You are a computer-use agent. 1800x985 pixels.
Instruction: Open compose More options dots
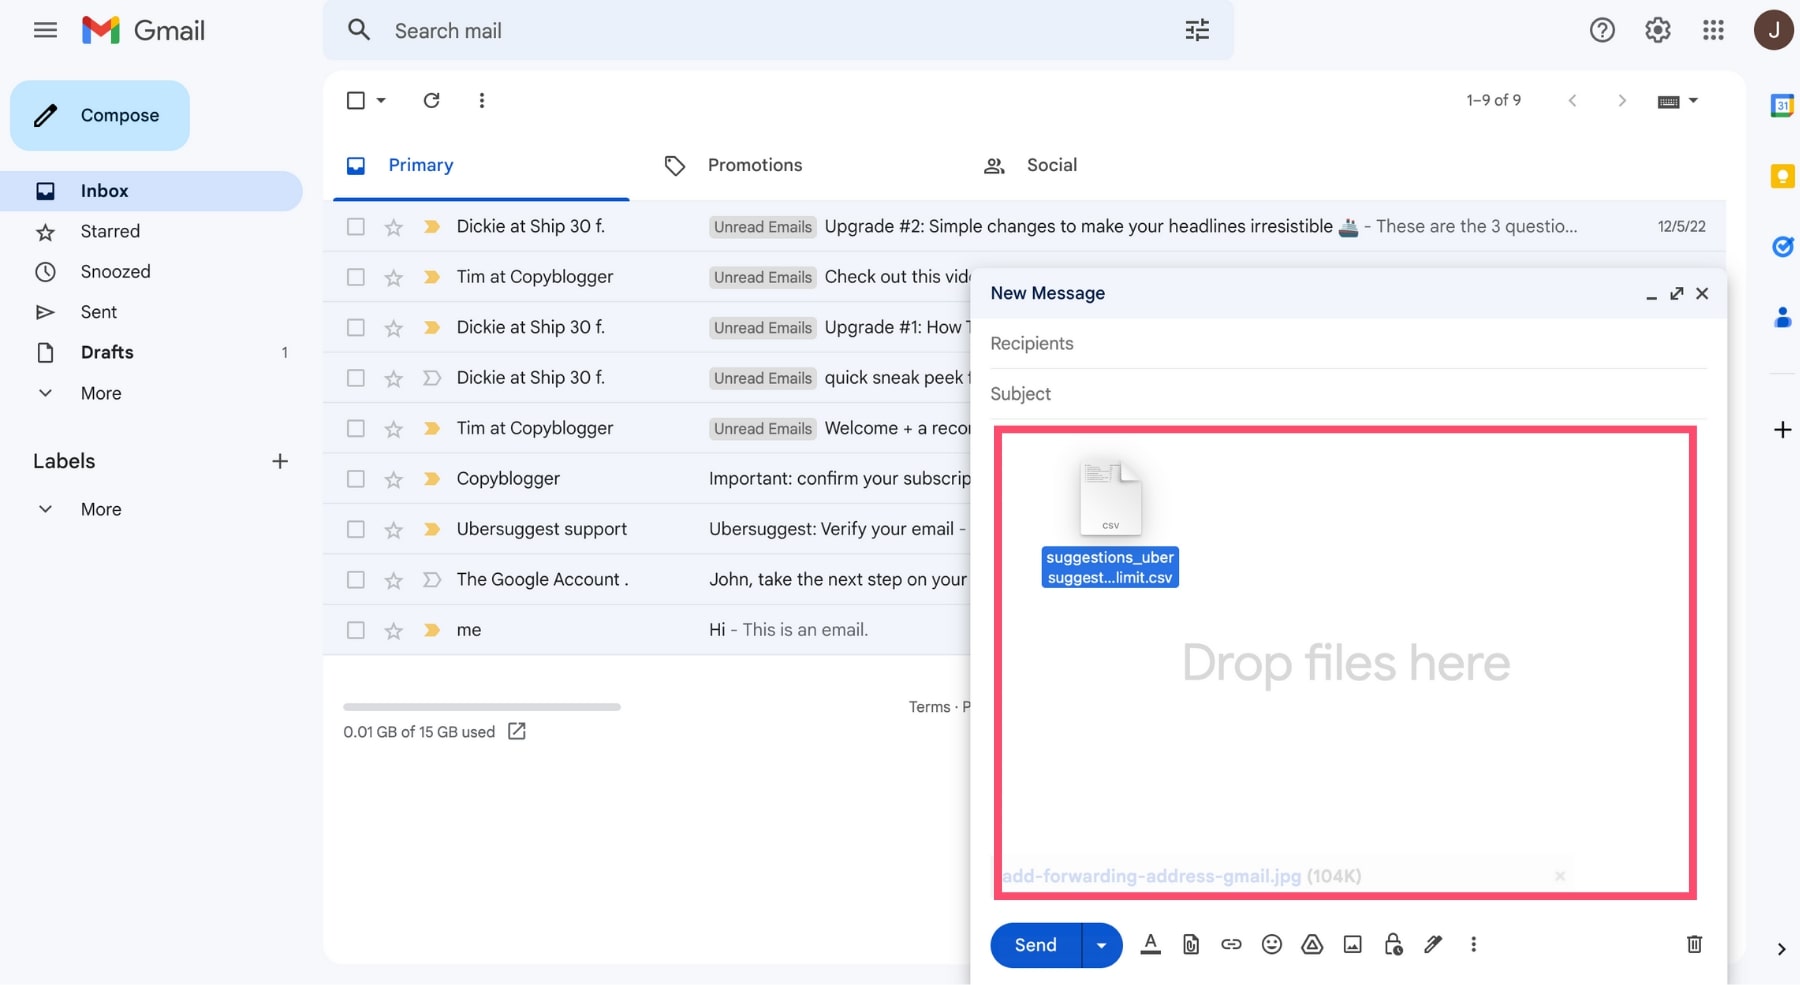pos(1473,944)
